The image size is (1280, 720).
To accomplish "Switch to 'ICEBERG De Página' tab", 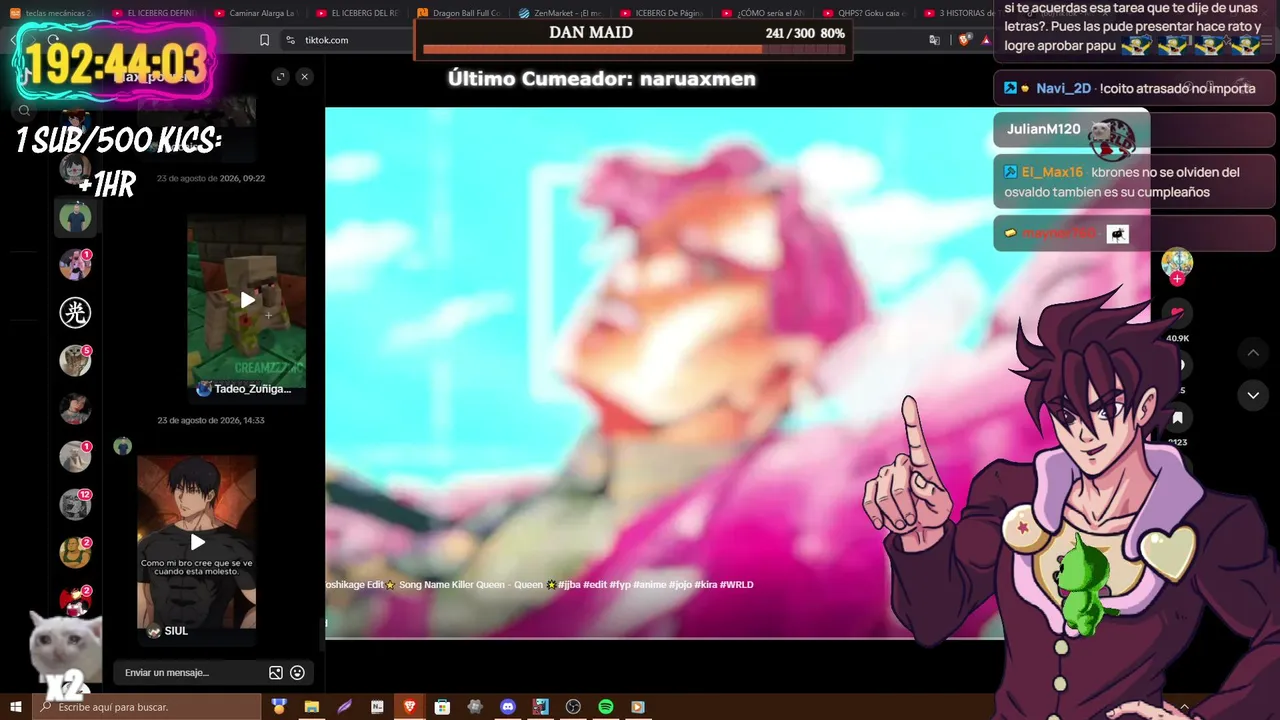I will [662, 13].
